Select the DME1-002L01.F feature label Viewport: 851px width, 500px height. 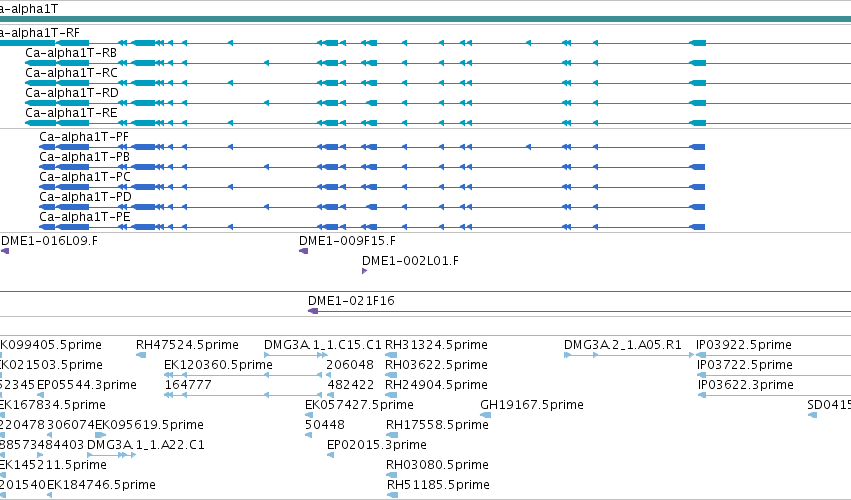click(410, 261)
